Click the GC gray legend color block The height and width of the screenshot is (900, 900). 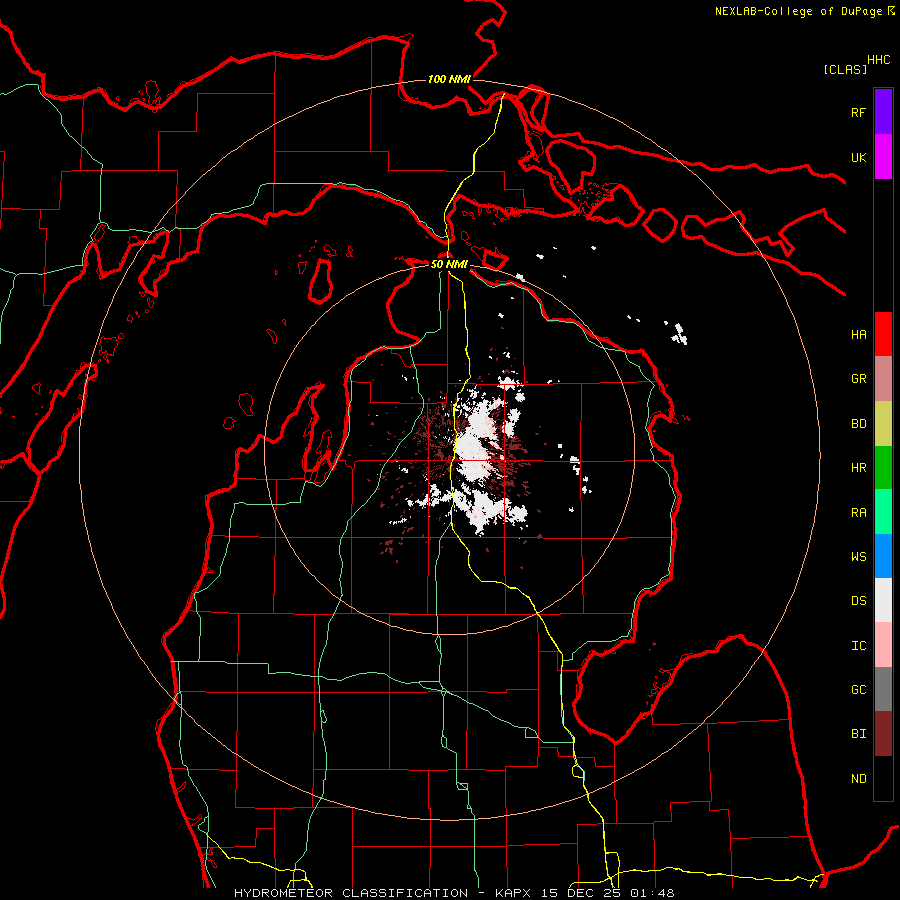click(x=883, y=689)
